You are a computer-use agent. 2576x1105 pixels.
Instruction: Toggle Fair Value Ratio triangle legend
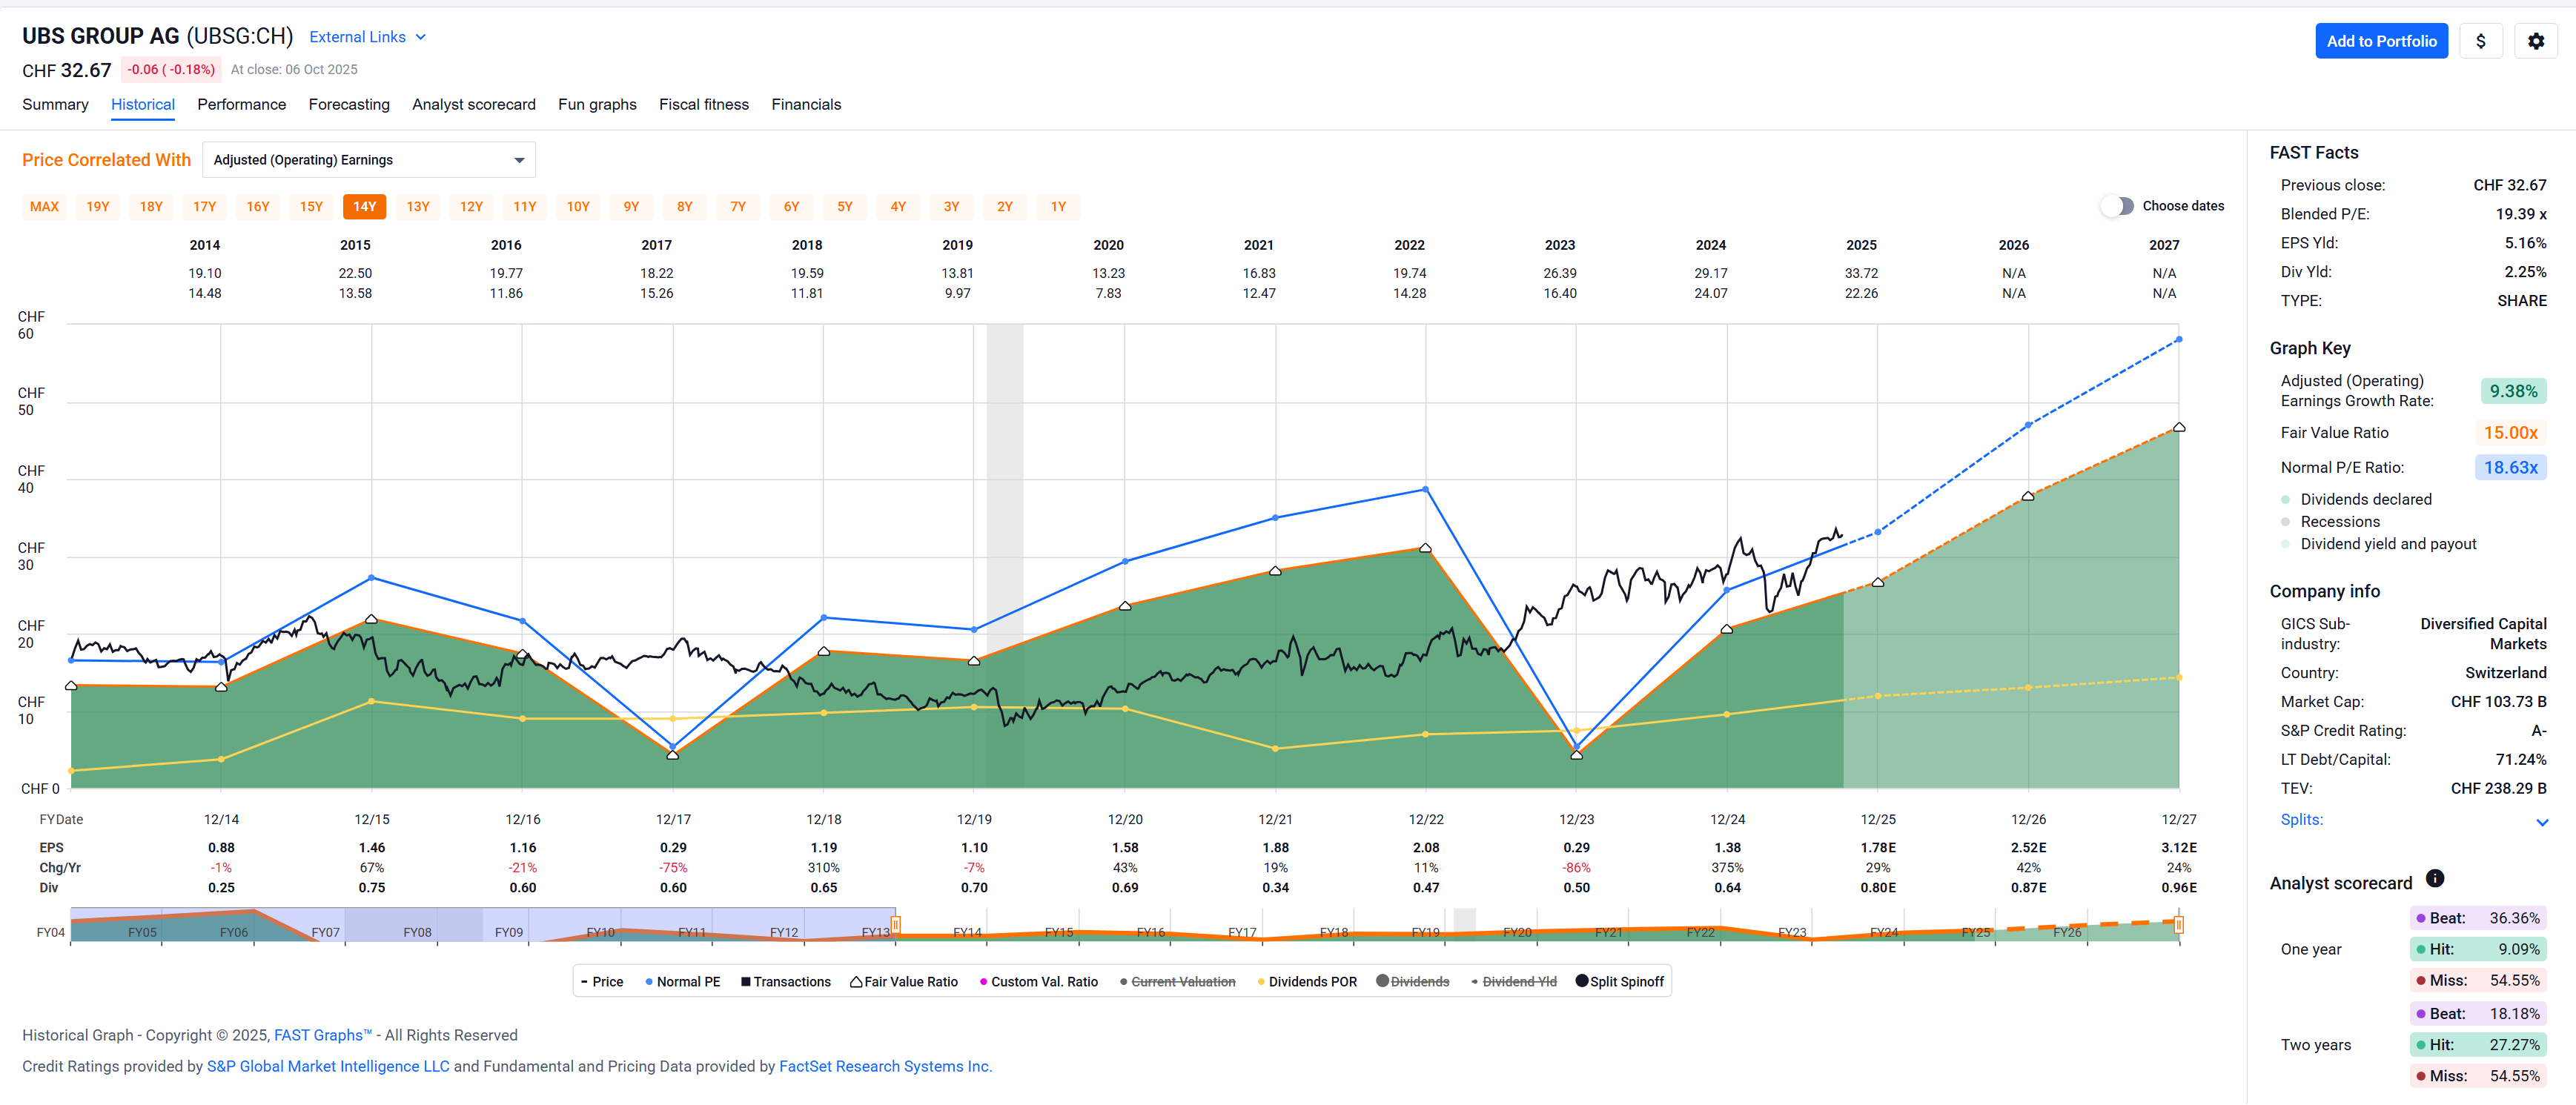click(x=904, y=982)
